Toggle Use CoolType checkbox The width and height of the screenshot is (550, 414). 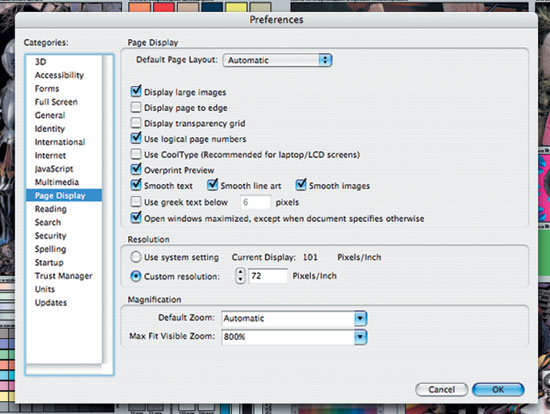coord(136,154)
